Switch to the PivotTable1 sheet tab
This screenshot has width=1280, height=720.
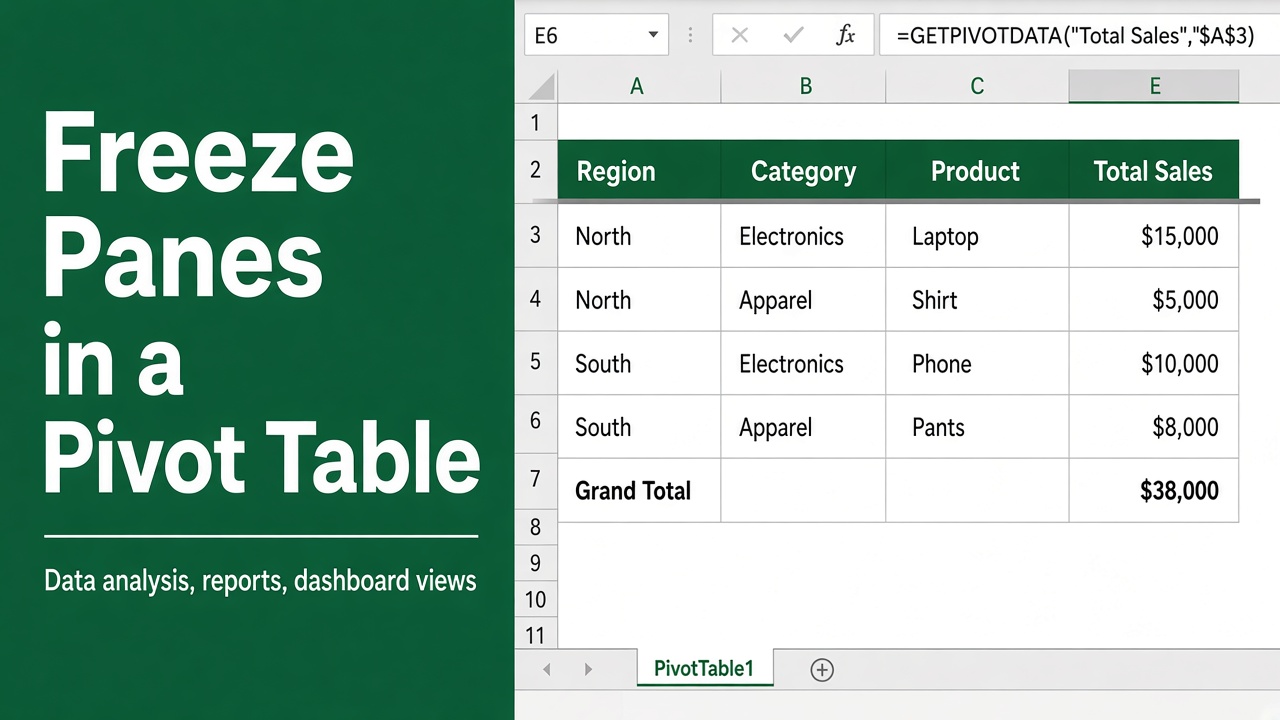[x=704, y=669]
